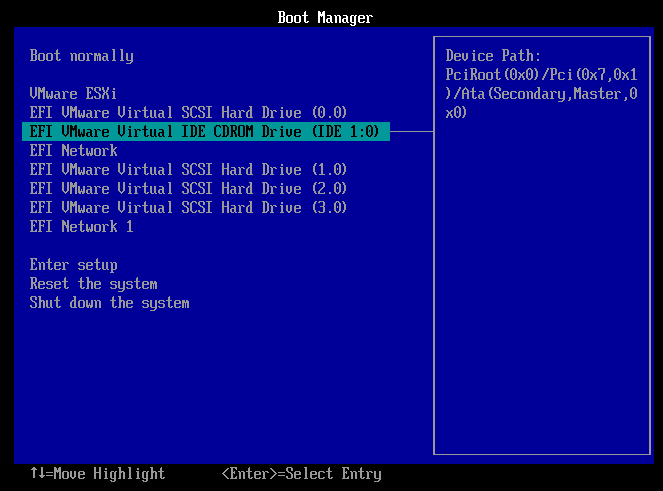Select EFI VMware Virtual SCSI Hard Drive (2.0)
The width and height of the screenshot is (663, 491).
(188, 189)
